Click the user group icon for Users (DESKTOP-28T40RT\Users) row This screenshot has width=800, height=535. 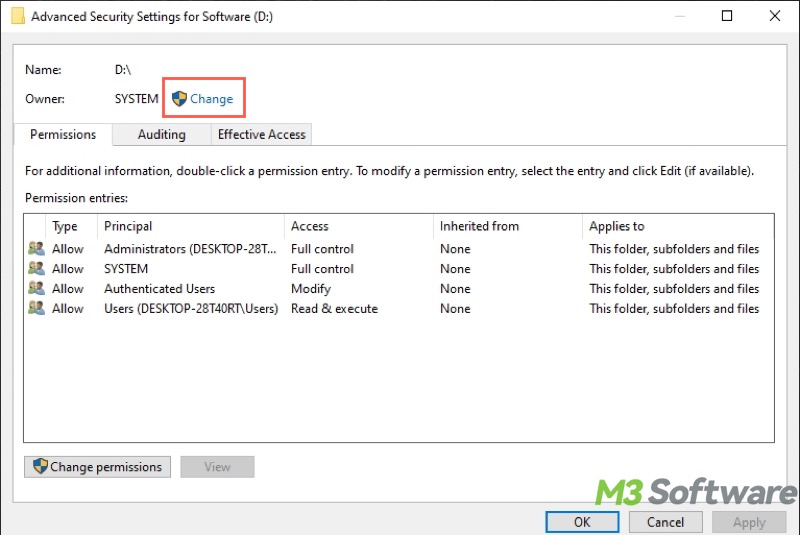pyautogui.click(x=36, y=309)
